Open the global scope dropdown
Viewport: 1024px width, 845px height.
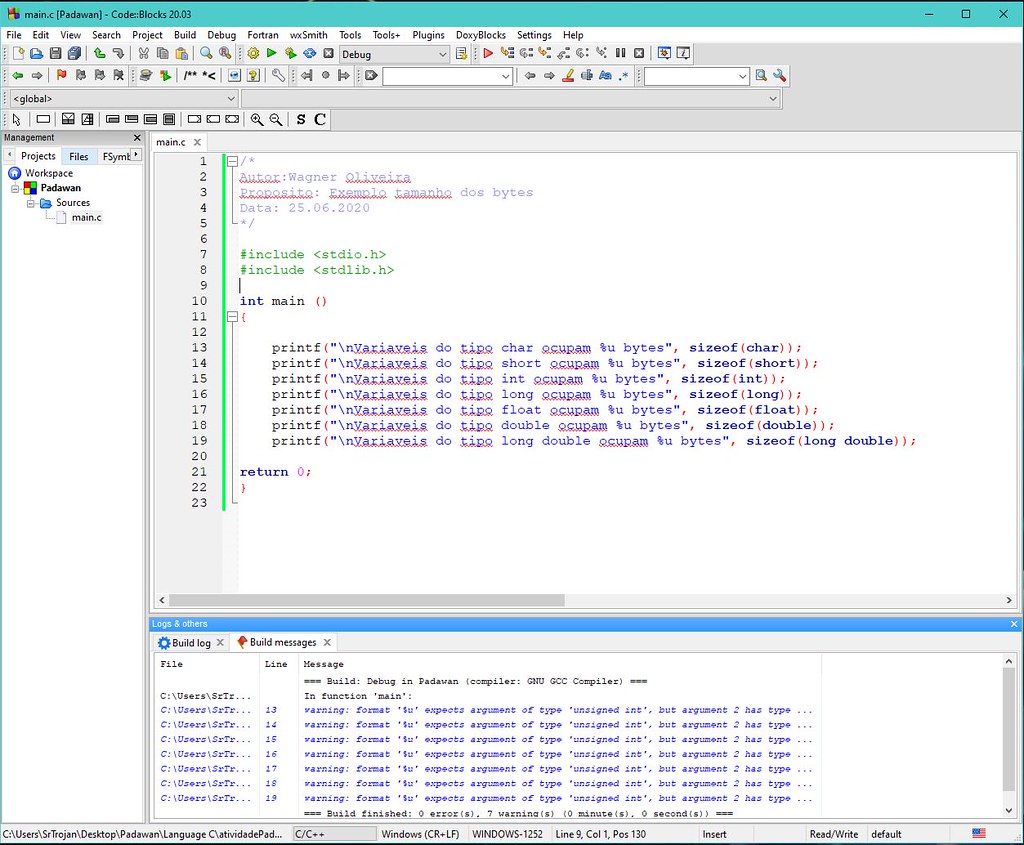122,99
